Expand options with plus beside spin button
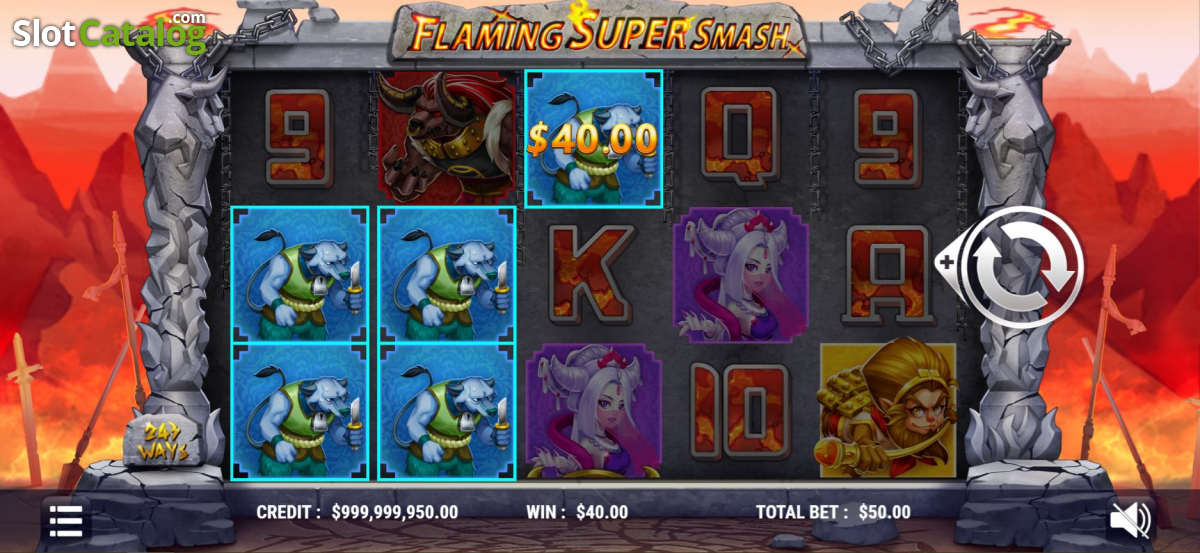1200x553 pixels. (x=948, y=264)
